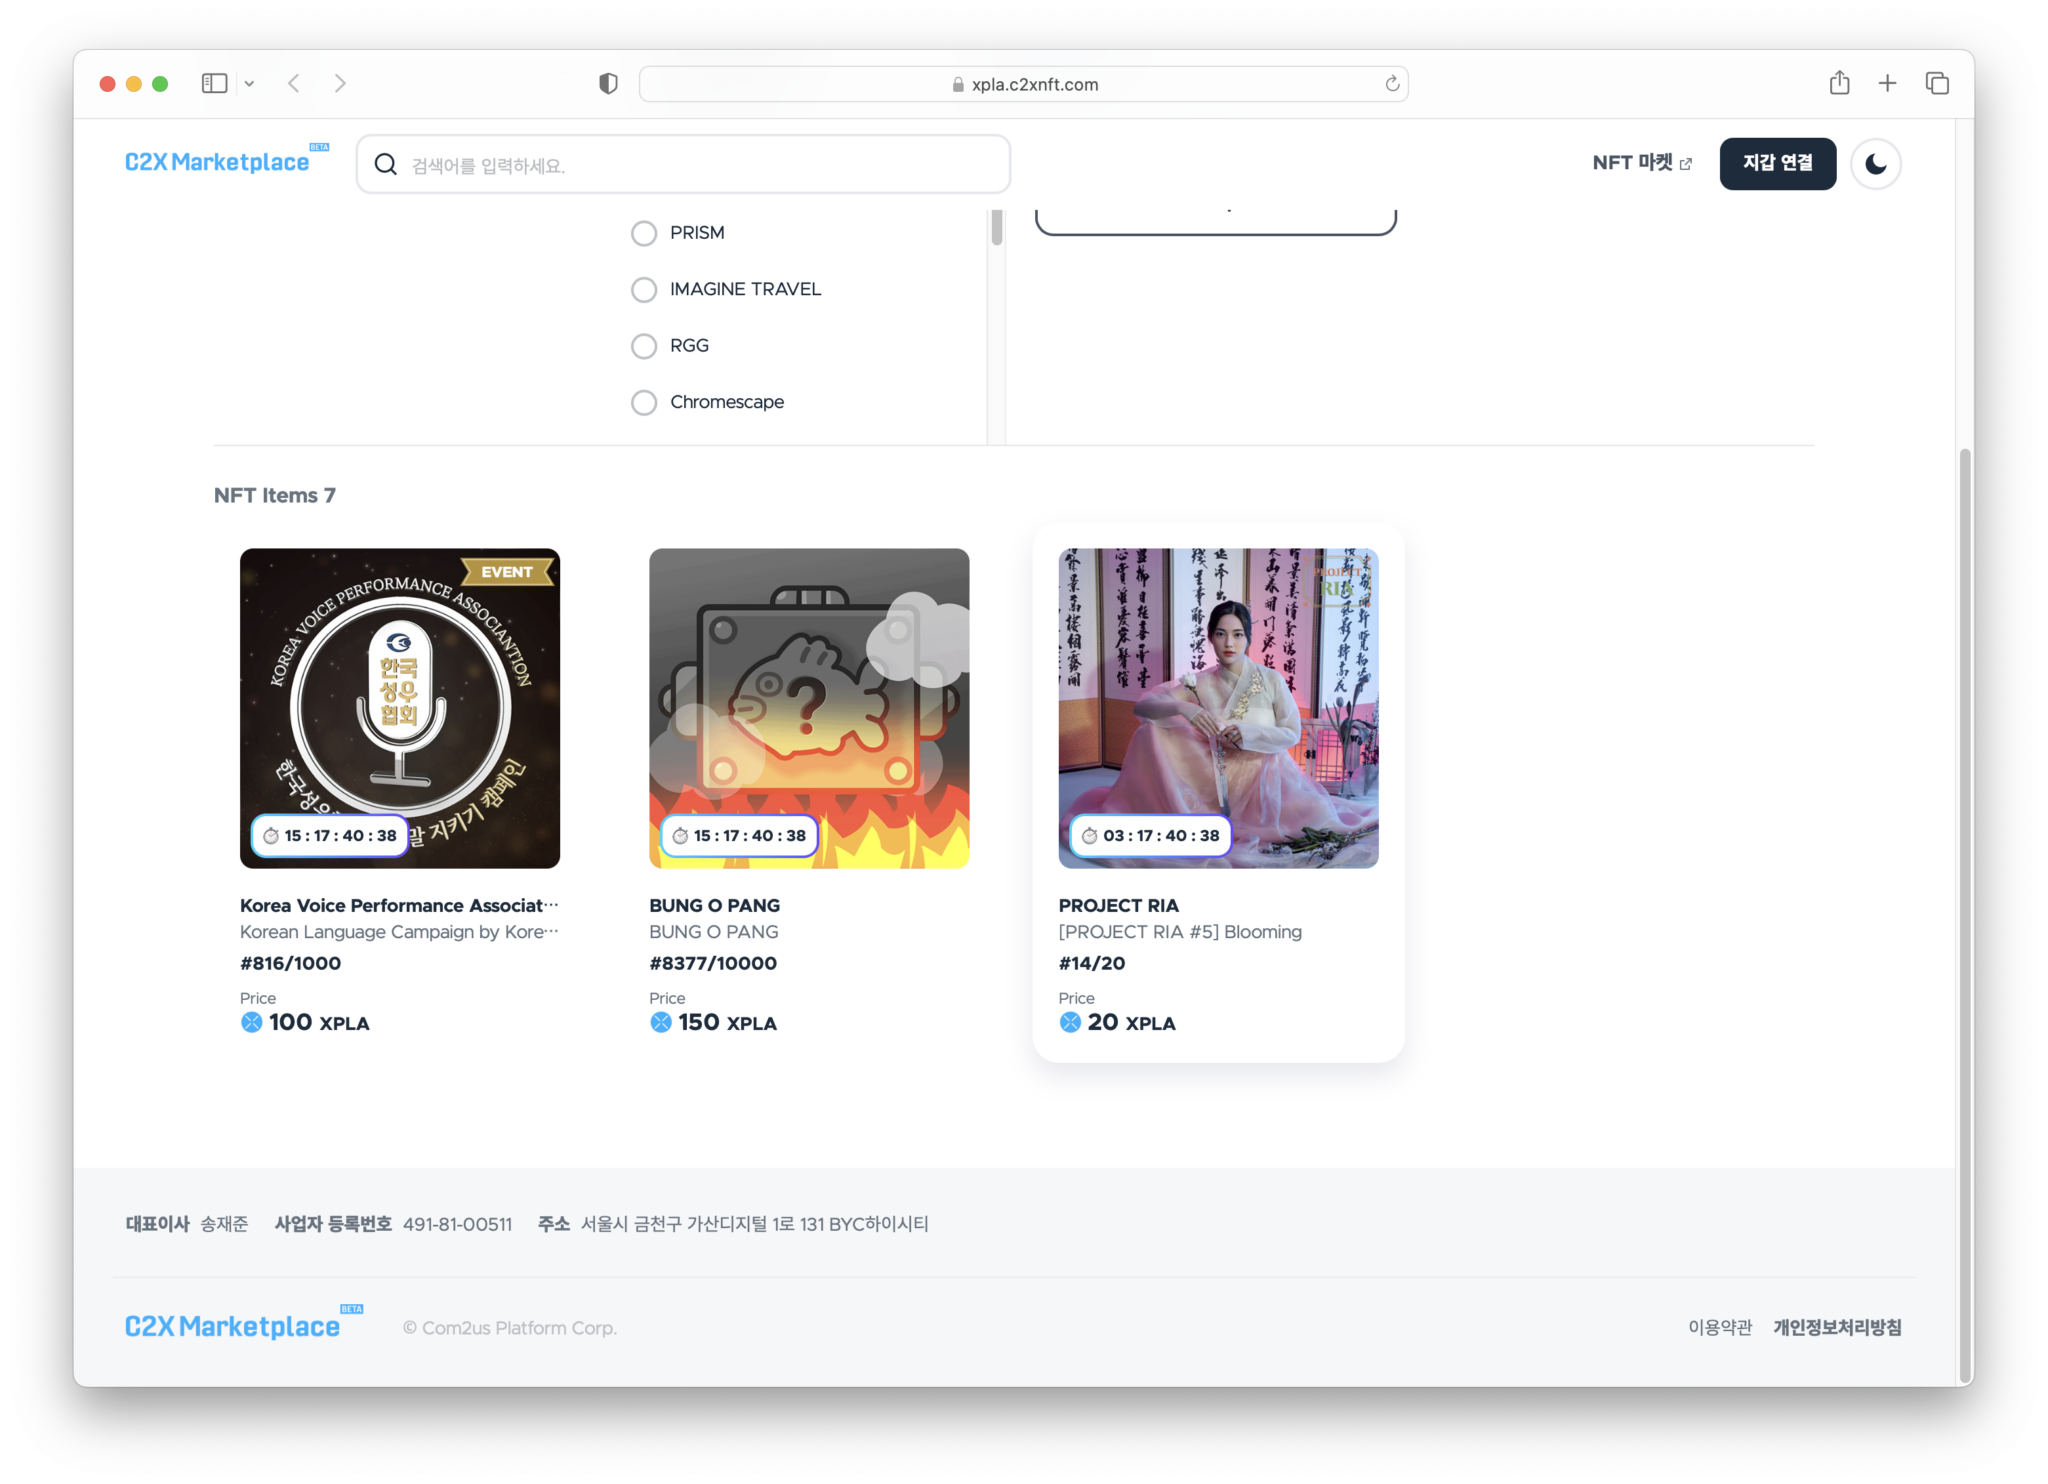Toggle dark mode moon icon

[x=1875, y=164]
